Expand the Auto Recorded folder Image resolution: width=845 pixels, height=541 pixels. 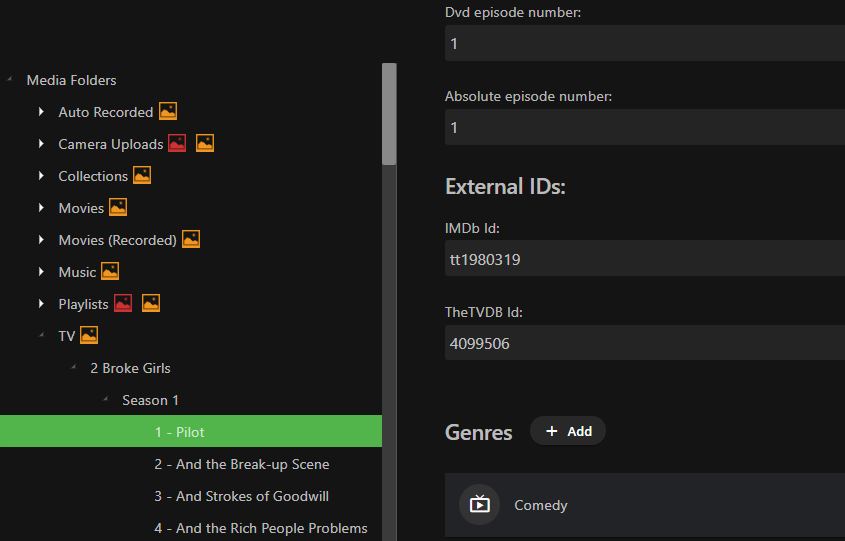(41, 112)
